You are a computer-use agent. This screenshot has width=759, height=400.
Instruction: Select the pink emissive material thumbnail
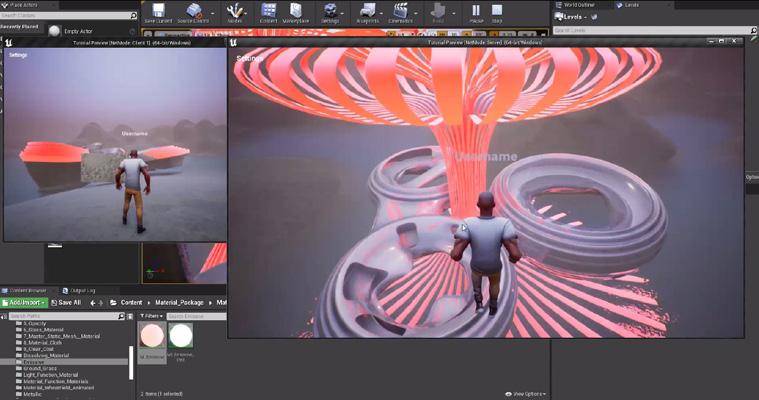click(x=152, y=337)
